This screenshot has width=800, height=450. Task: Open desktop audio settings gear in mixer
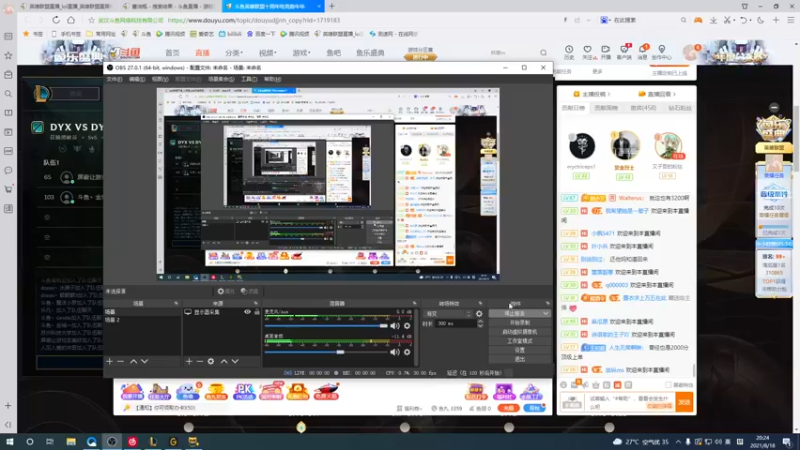pos(407,352)
